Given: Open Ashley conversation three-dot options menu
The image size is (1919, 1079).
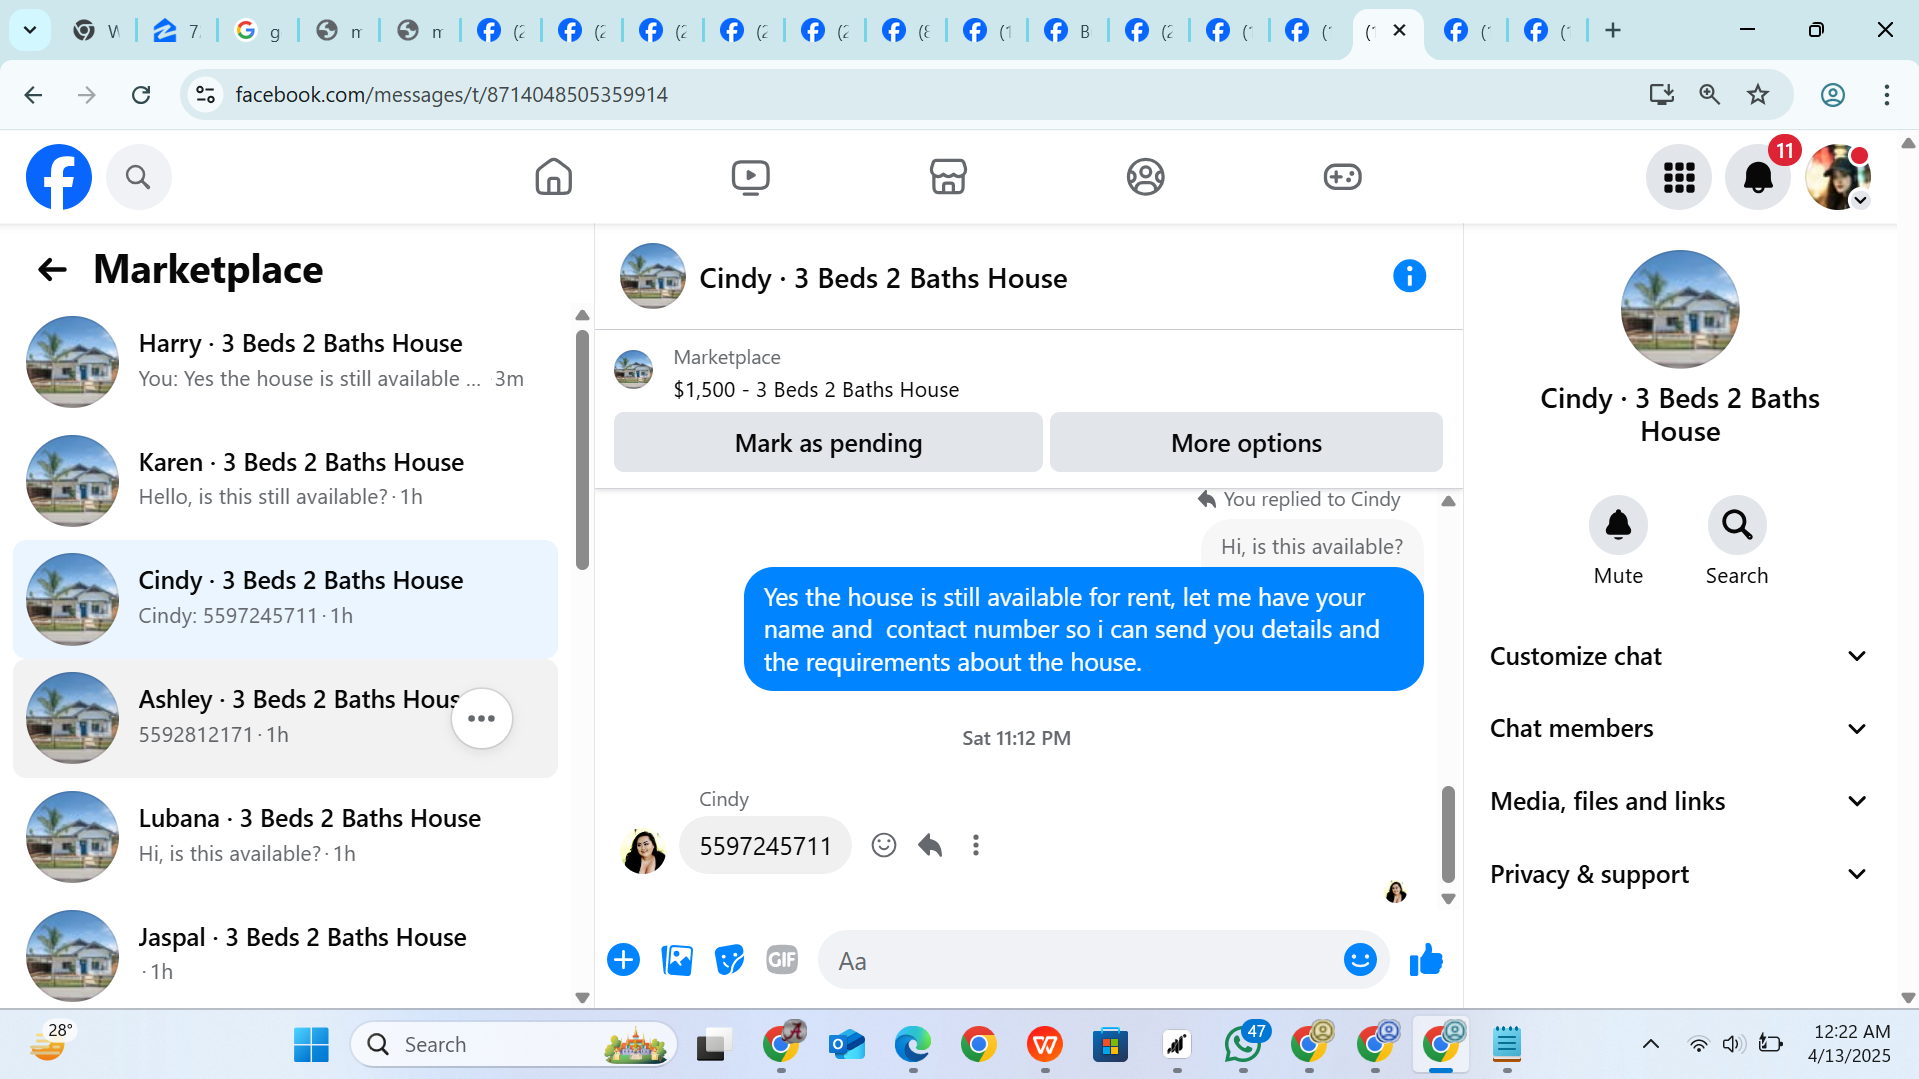Looking at the screenshot, I should click(482, 718).
